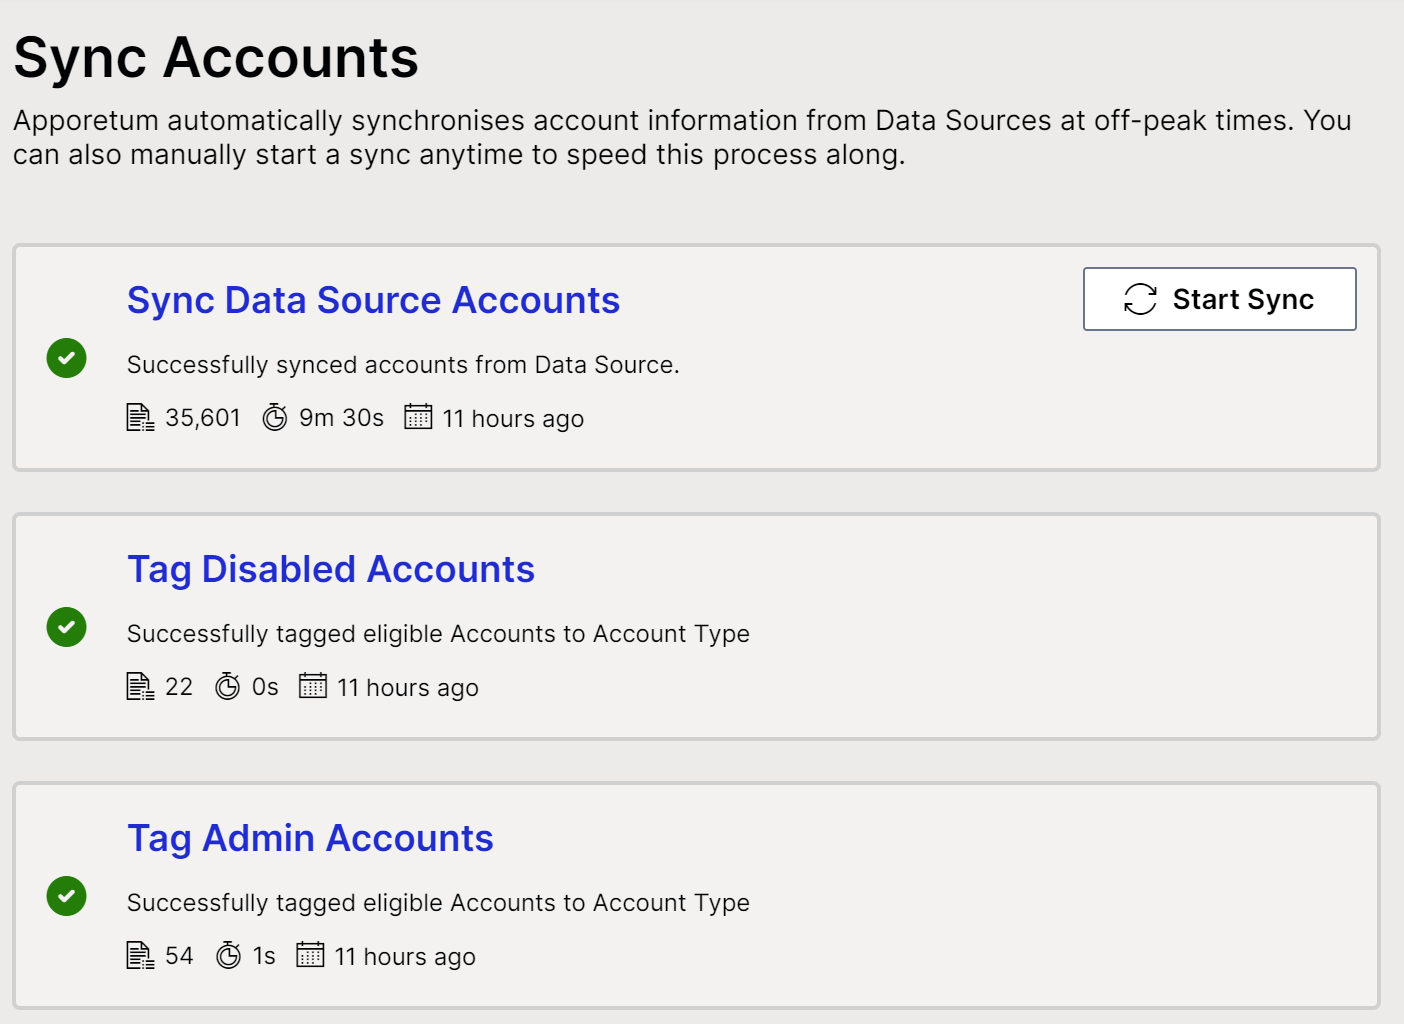Select the 35,601 record count
The image size is (1404, 1024).
pos(203,418)
